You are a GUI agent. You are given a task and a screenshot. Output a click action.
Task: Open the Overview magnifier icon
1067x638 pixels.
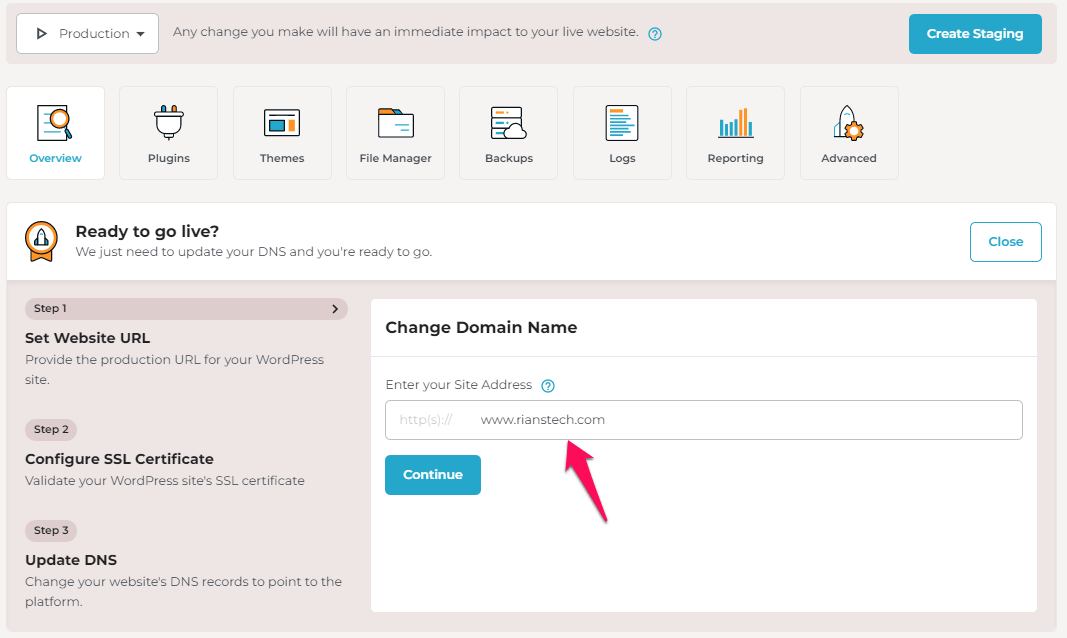pyautogui.click(x=54, y=123)
